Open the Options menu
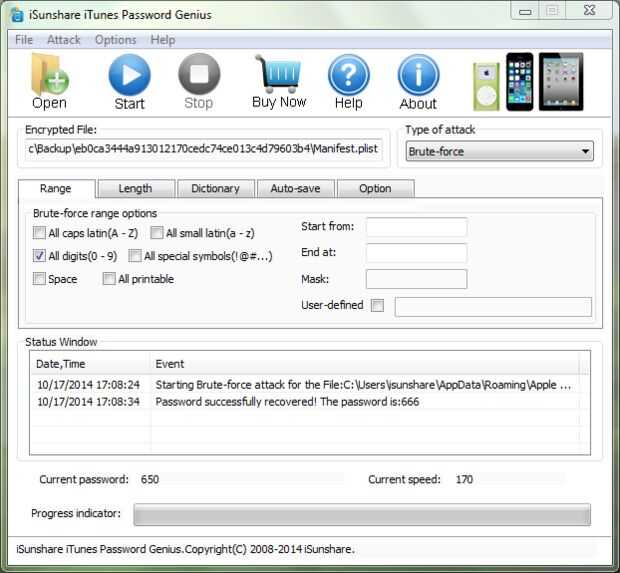Screen dimensions: 620x573 [115, 40]
